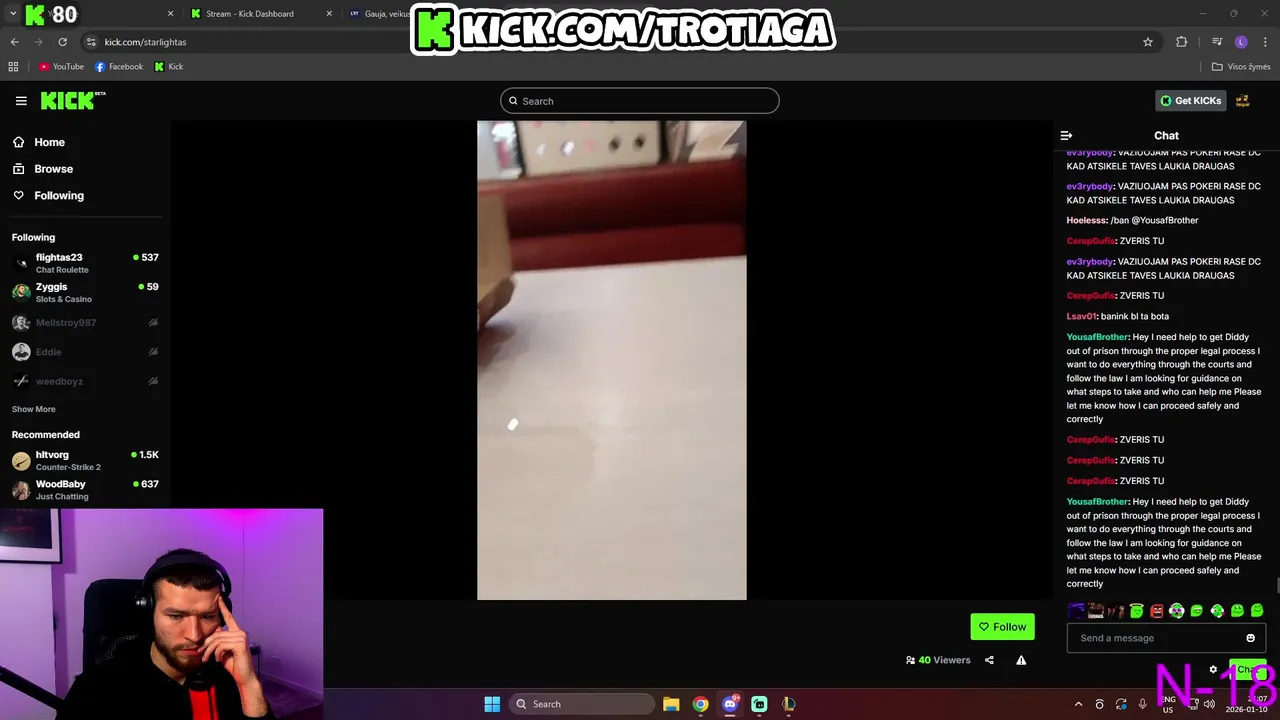Image resolution: width=1280 pixels, height=720 pixels.
Task: Click the taskbar Search box
Action: tap(582, 704)
